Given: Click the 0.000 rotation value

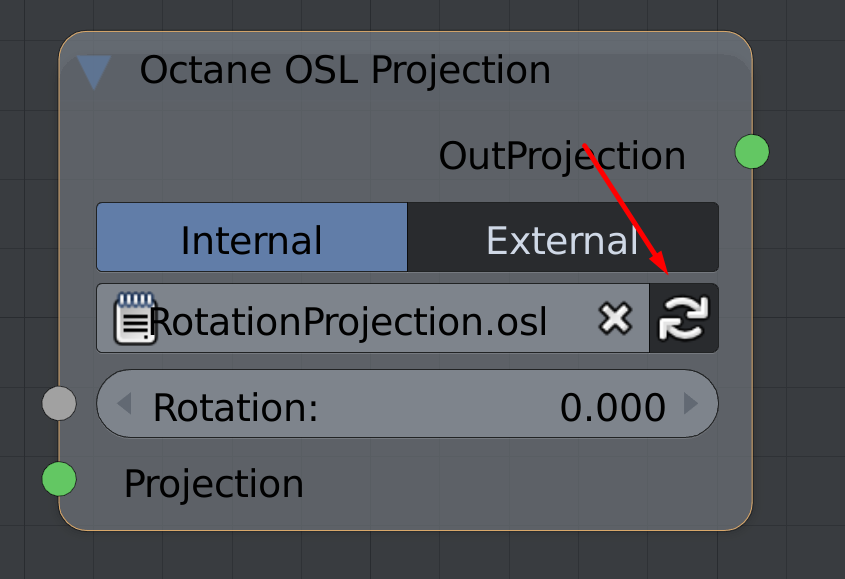Looking at the screenshot, I should tap(612, 407).
